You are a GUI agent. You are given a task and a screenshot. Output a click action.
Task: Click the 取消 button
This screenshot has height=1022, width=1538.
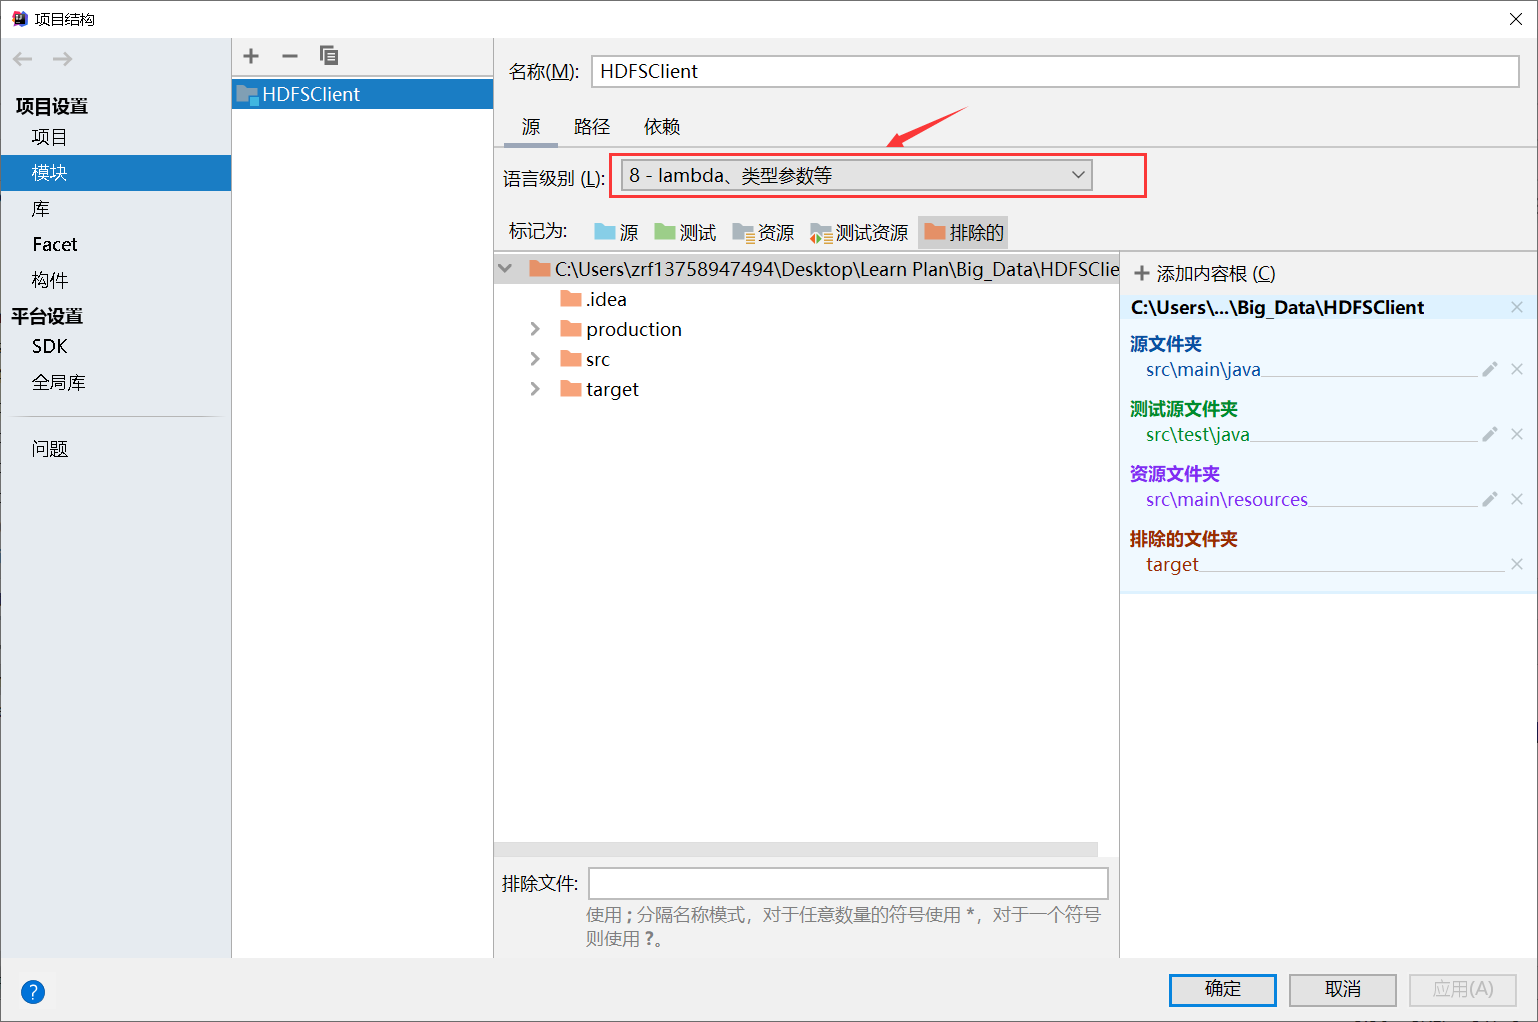point(1342,989)
